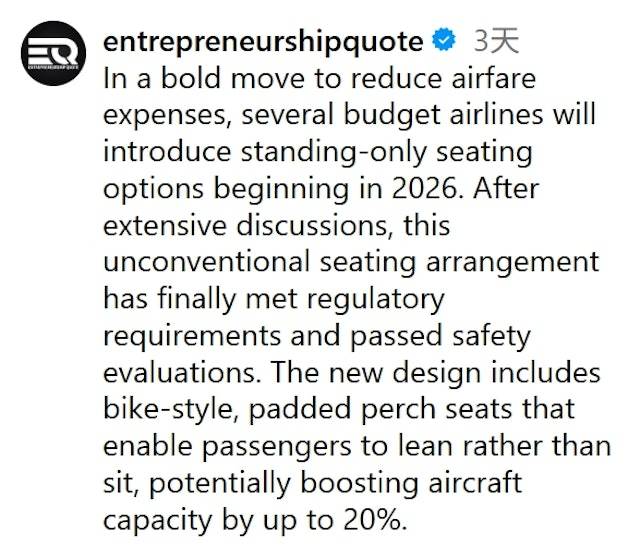Click the term 'standing-only' in the caption

(334, 152)
